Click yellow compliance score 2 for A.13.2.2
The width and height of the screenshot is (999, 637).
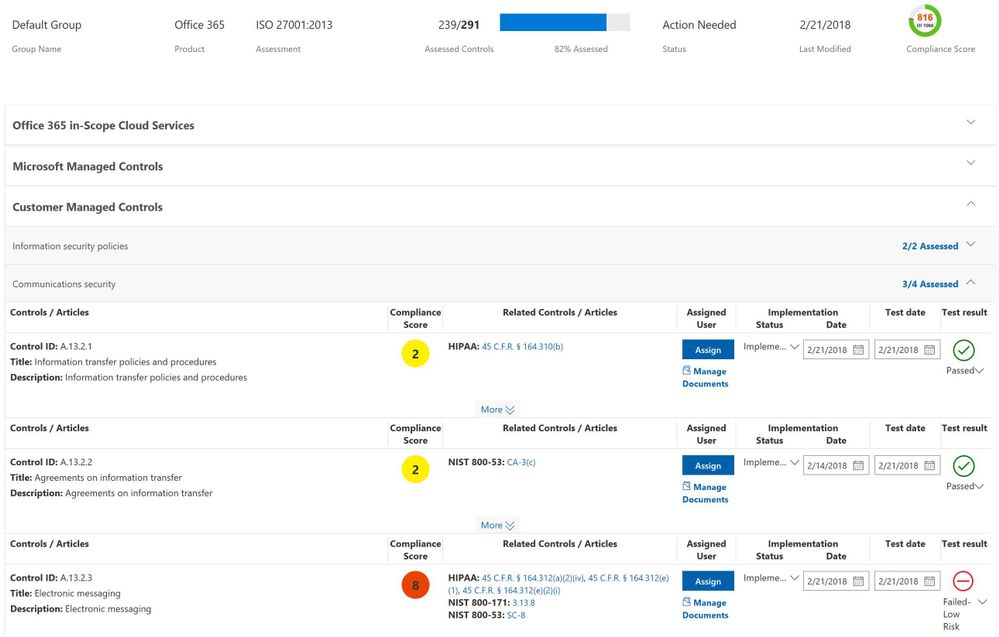[415, 469]
